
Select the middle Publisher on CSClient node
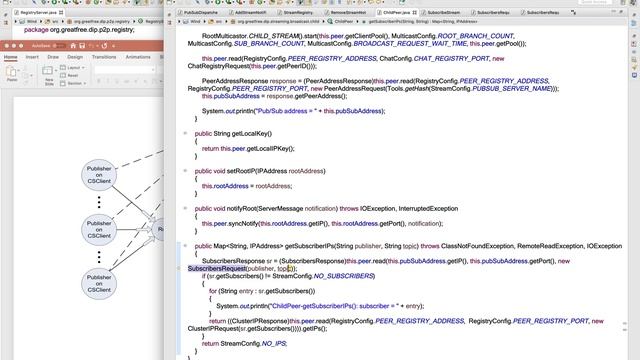click(99, 229)
